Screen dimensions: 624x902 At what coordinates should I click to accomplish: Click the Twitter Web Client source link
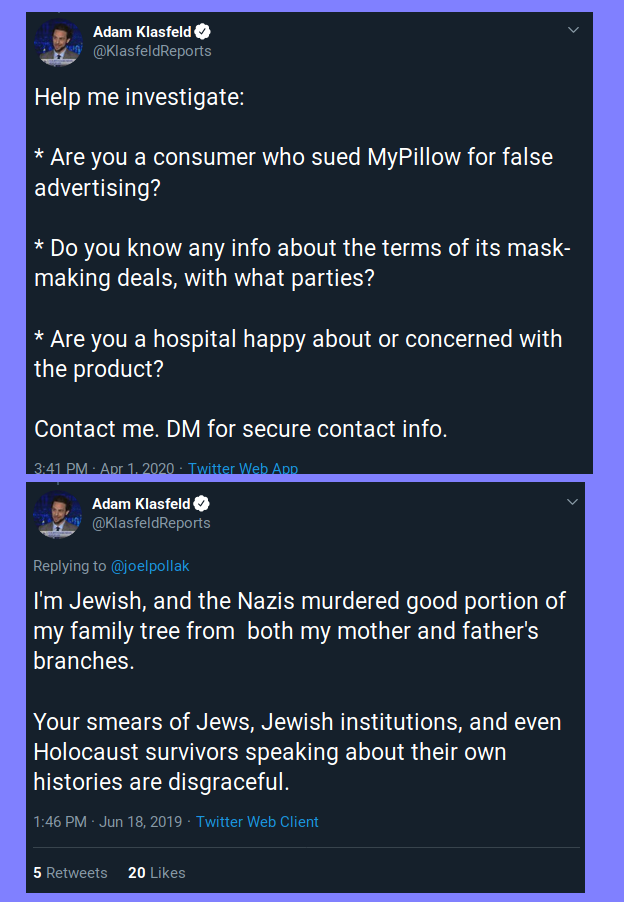point(257,822)
